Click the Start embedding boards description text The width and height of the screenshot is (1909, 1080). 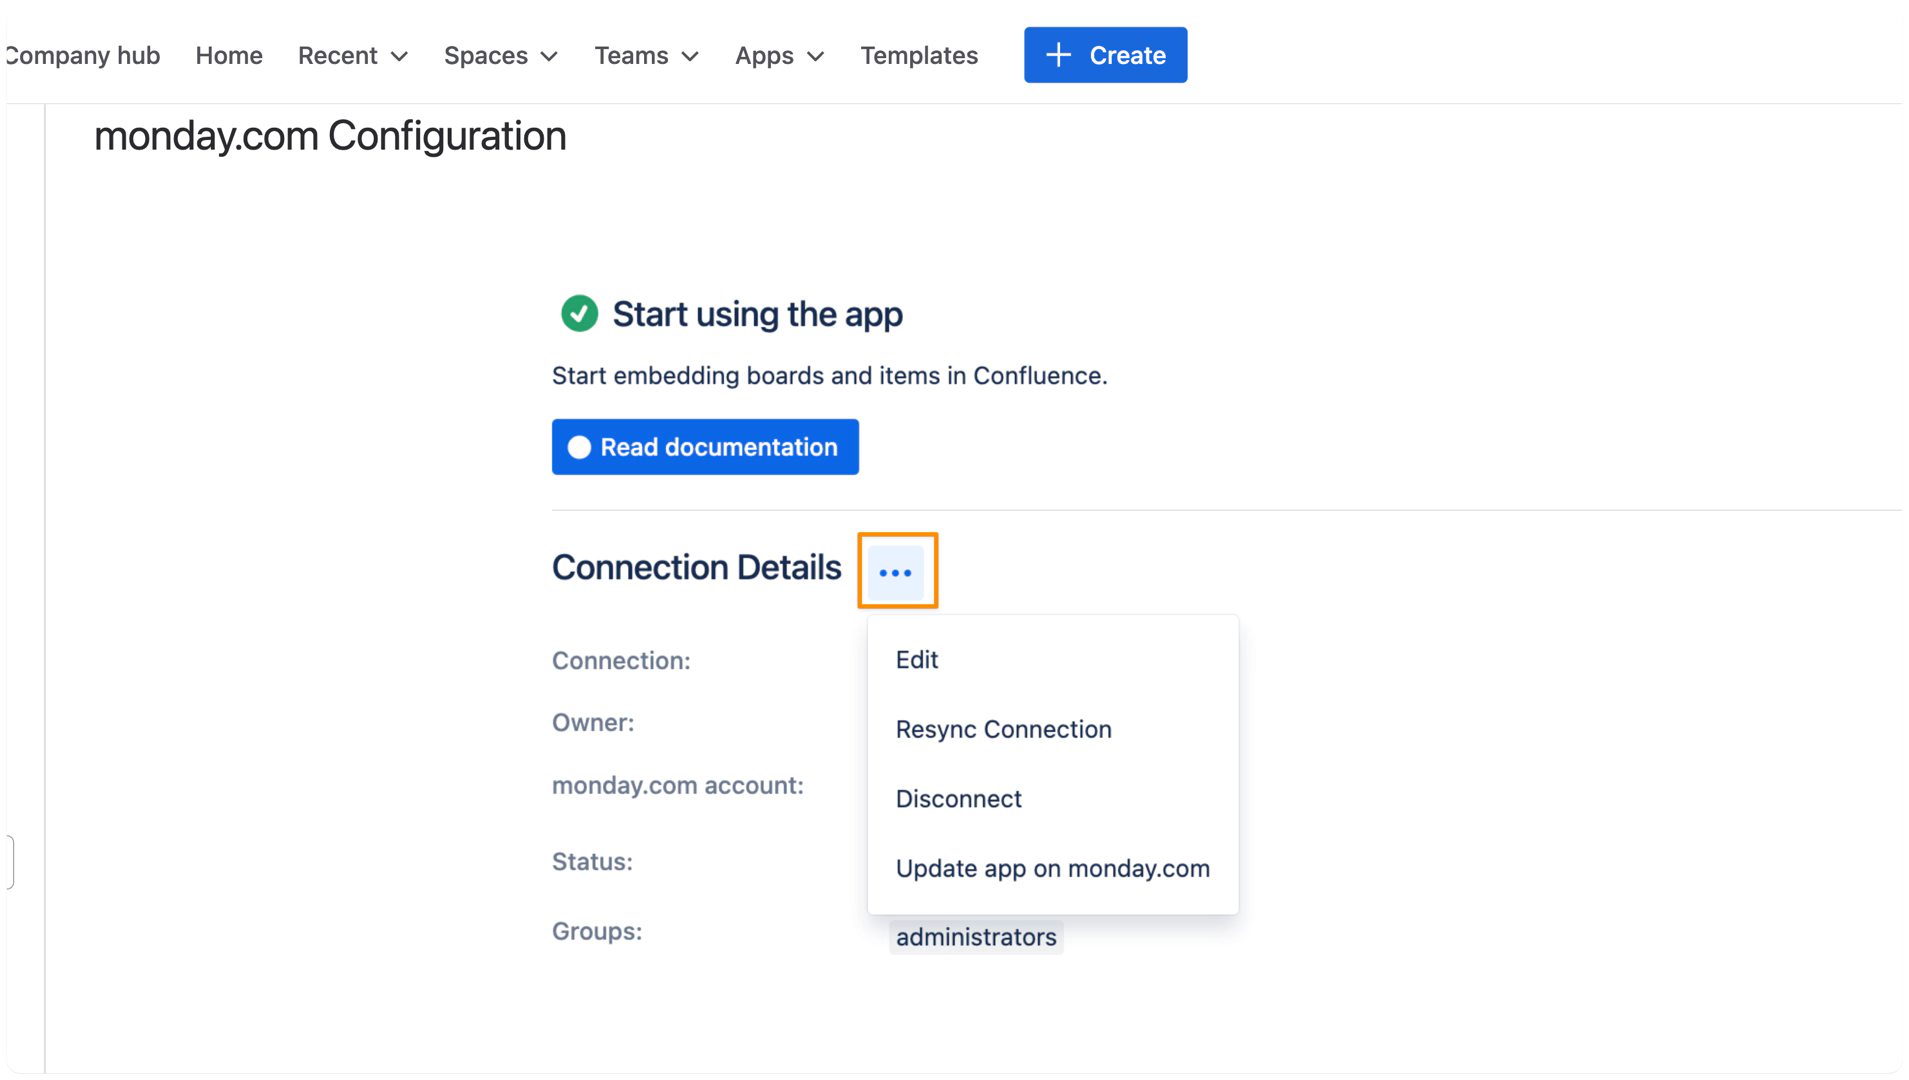point(829,376)
